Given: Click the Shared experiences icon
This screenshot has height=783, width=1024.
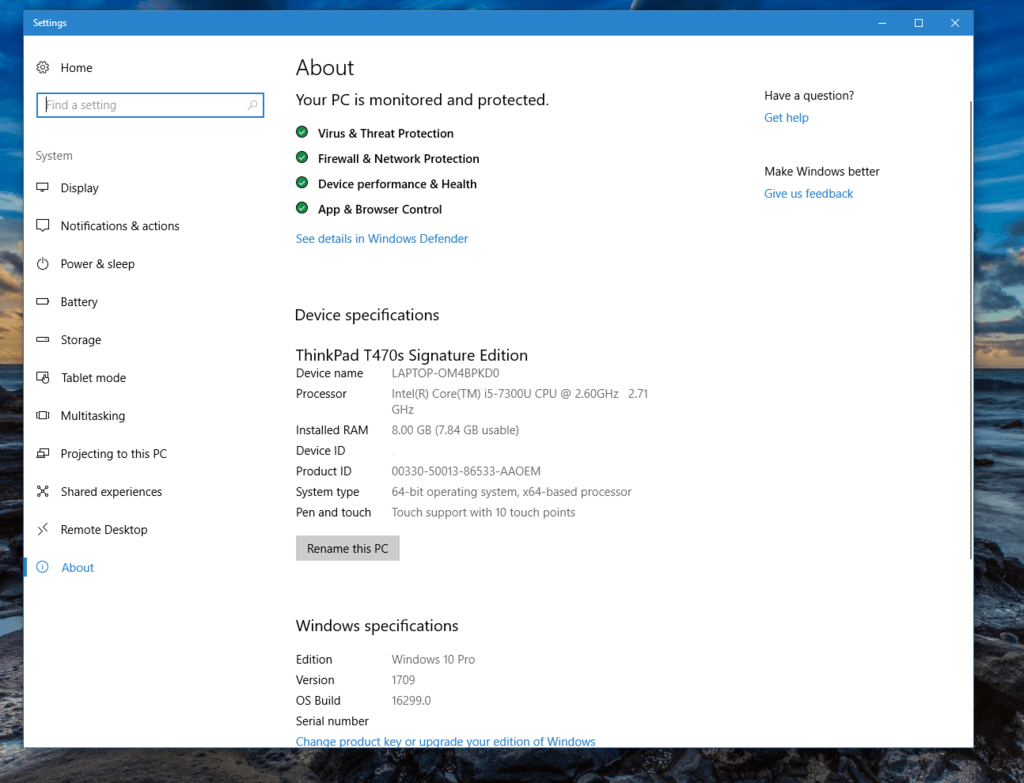Looking at the screenshot, I should [42, 491].
